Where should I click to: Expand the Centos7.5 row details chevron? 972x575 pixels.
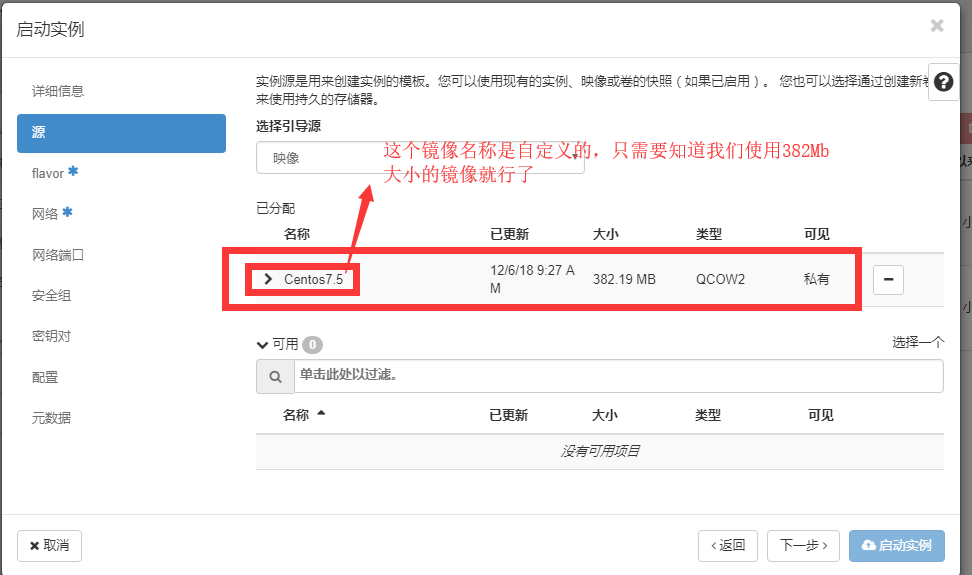tap(268, 279)
